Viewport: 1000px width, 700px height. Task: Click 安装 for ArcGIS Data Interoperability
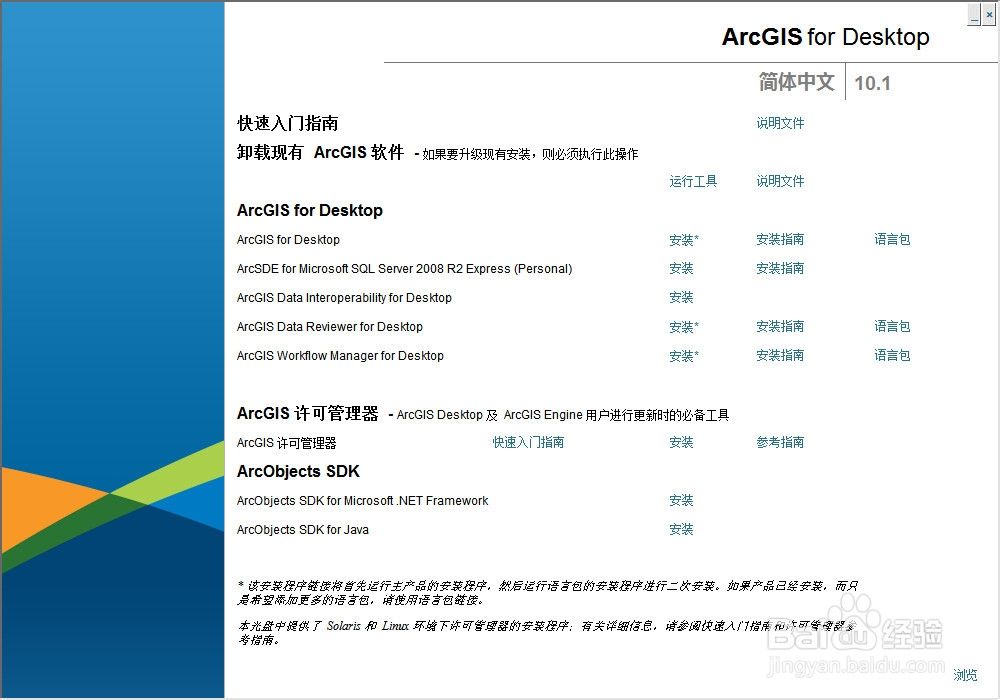coord(681,297)
